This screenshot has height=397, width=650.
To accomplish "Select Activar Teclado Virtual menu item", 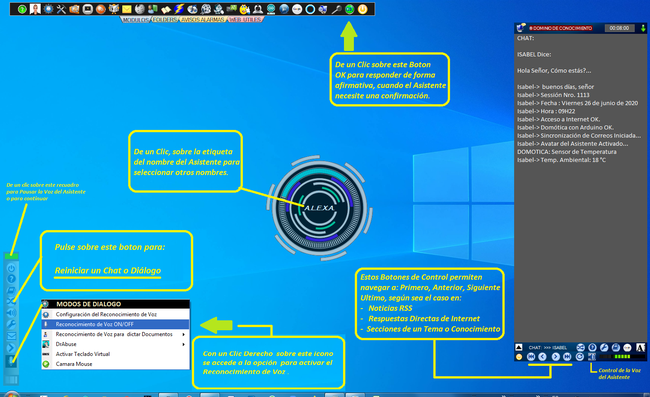I will 115,354.
